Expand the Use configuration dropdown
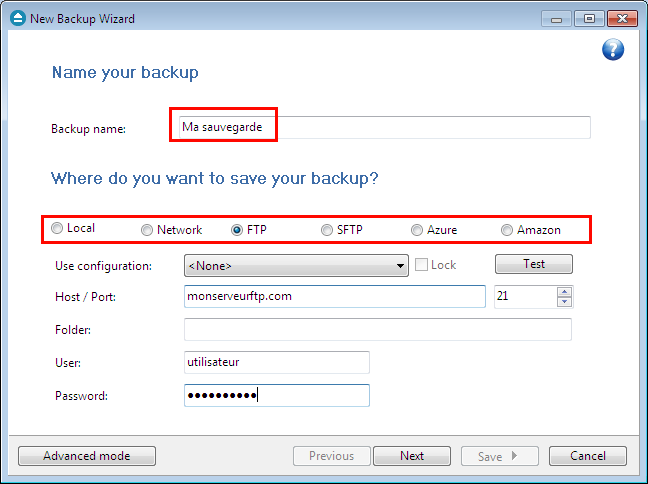 pos(296,265)
